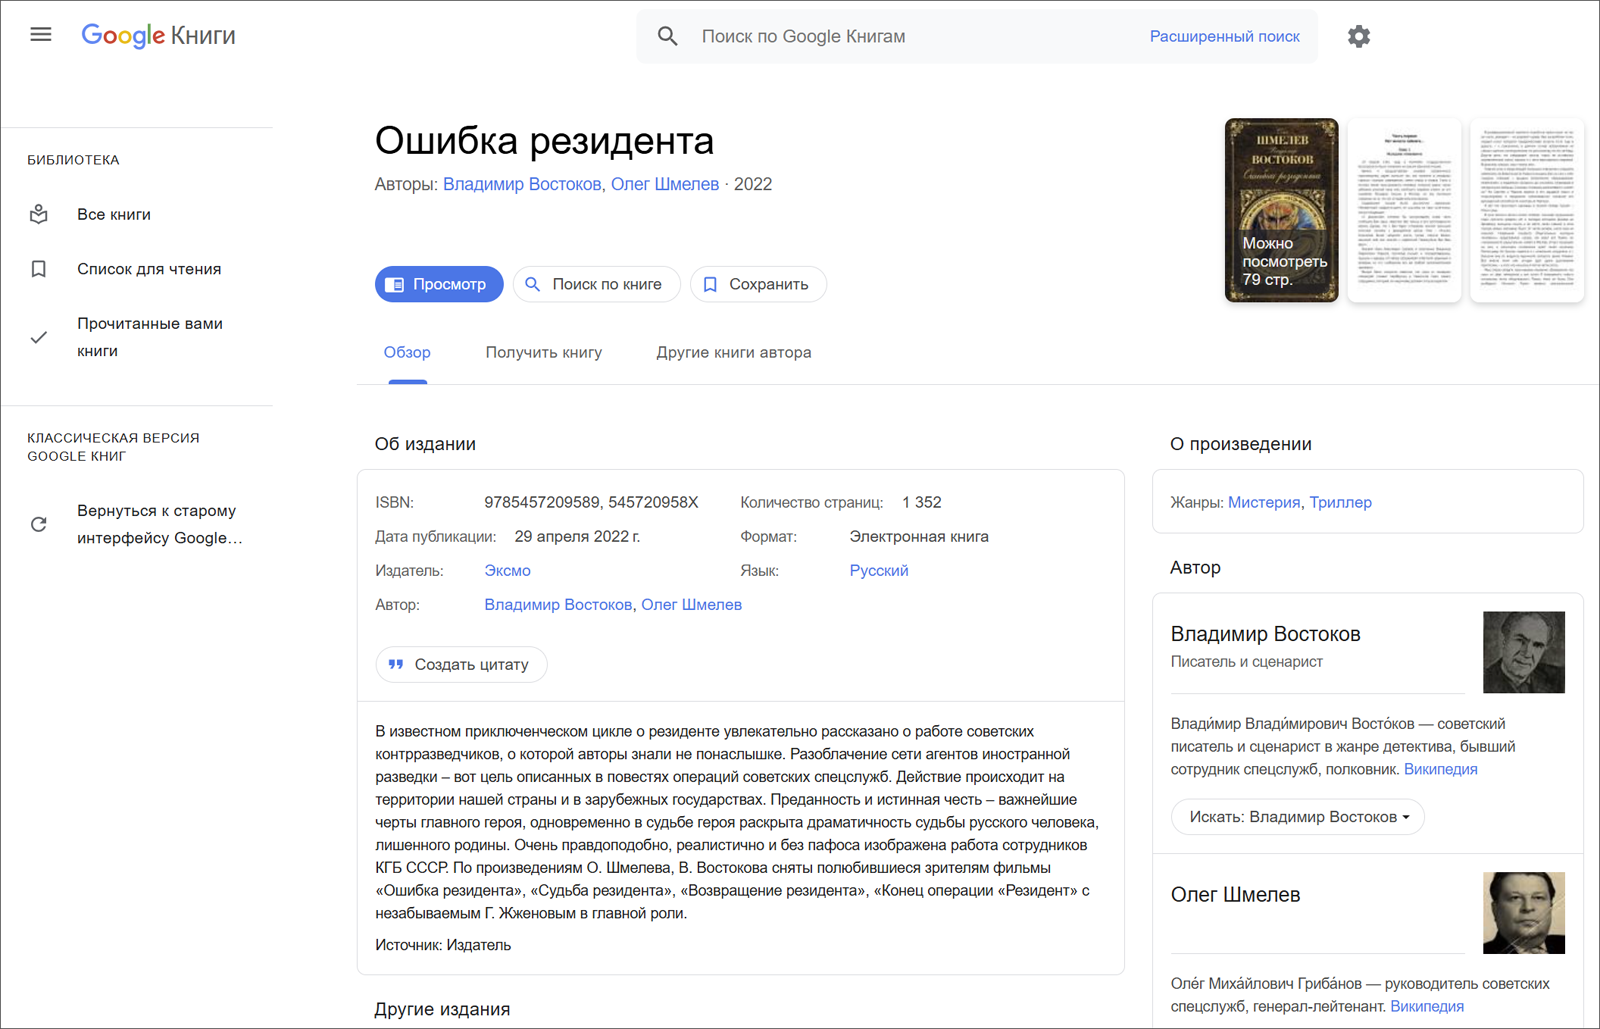Open settings gear icon
The width and height of the screenshot is (1600, 1029).
point(1358,37)
